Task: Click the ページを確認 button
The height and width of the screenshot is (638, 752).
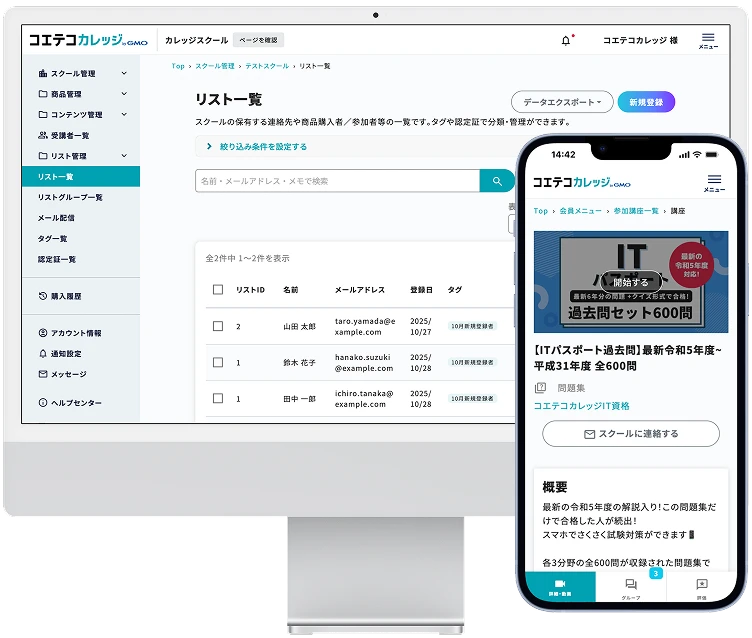Action: [258, 40]
